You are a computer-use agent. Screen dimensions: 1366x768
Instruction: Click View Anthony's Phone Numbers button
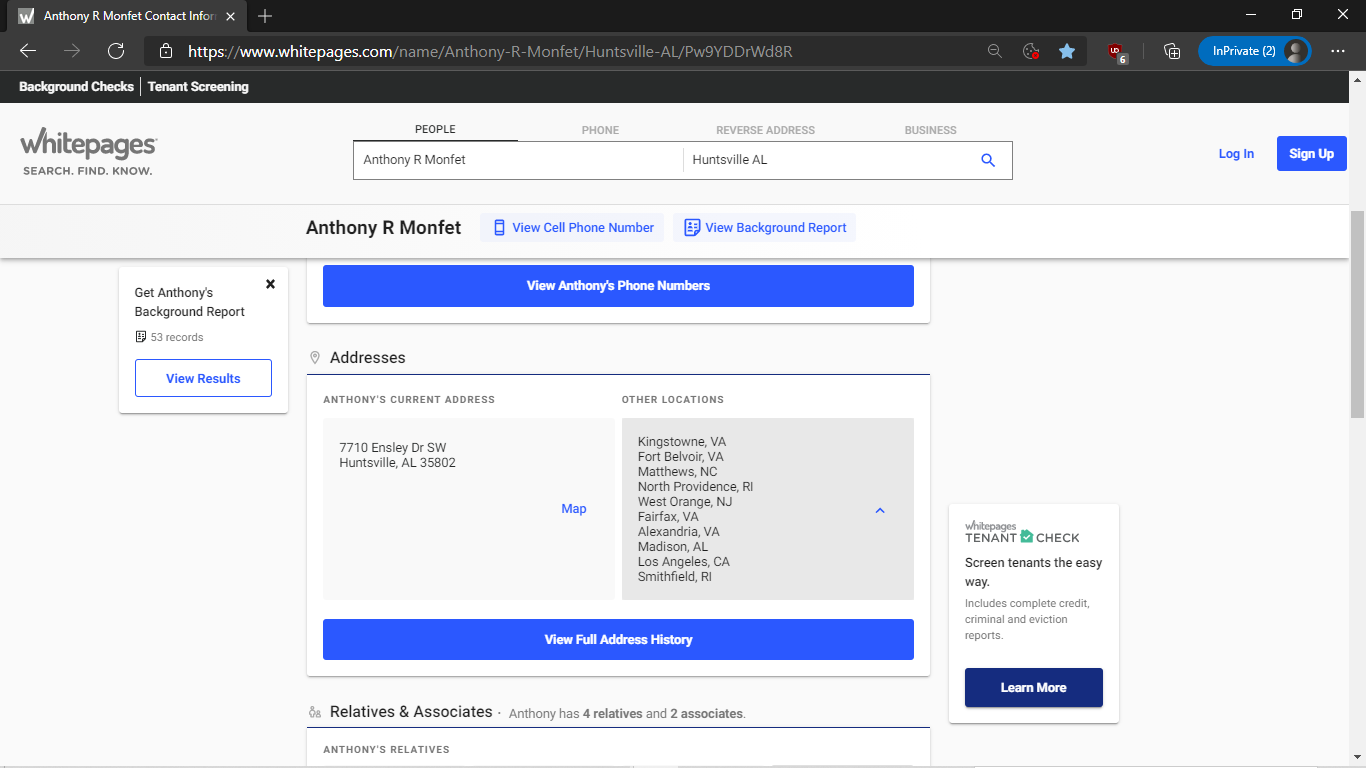click(x=618, y=286)
